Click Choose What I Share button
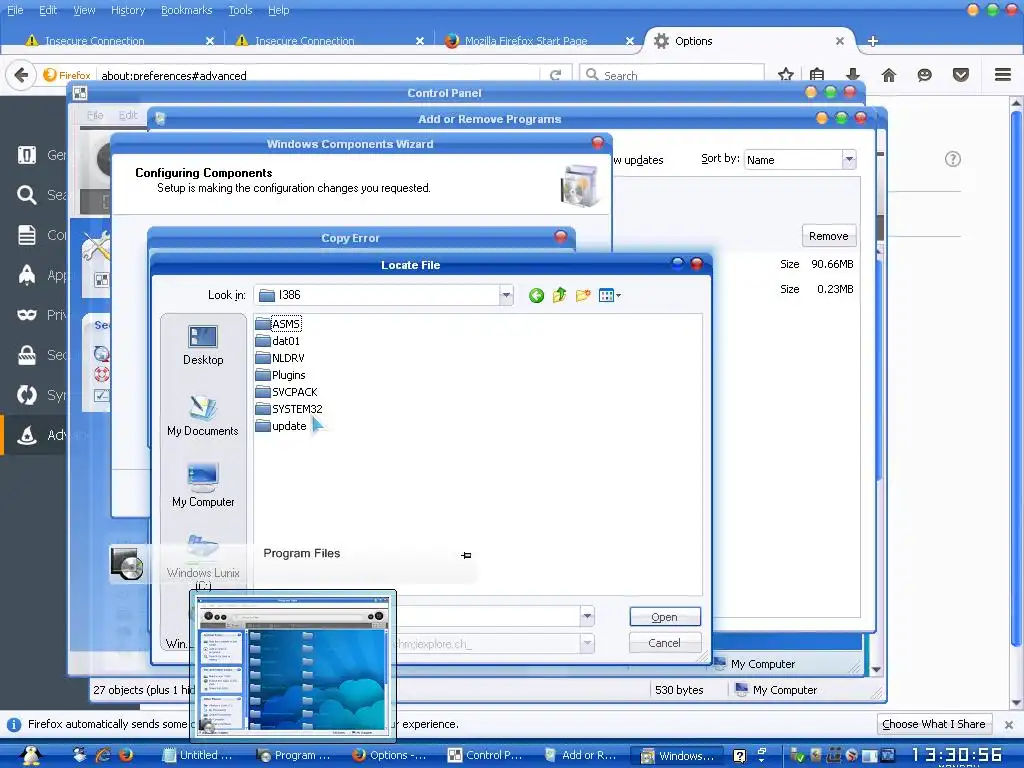Screen dimensions: 1024x768 click(934, 724)
